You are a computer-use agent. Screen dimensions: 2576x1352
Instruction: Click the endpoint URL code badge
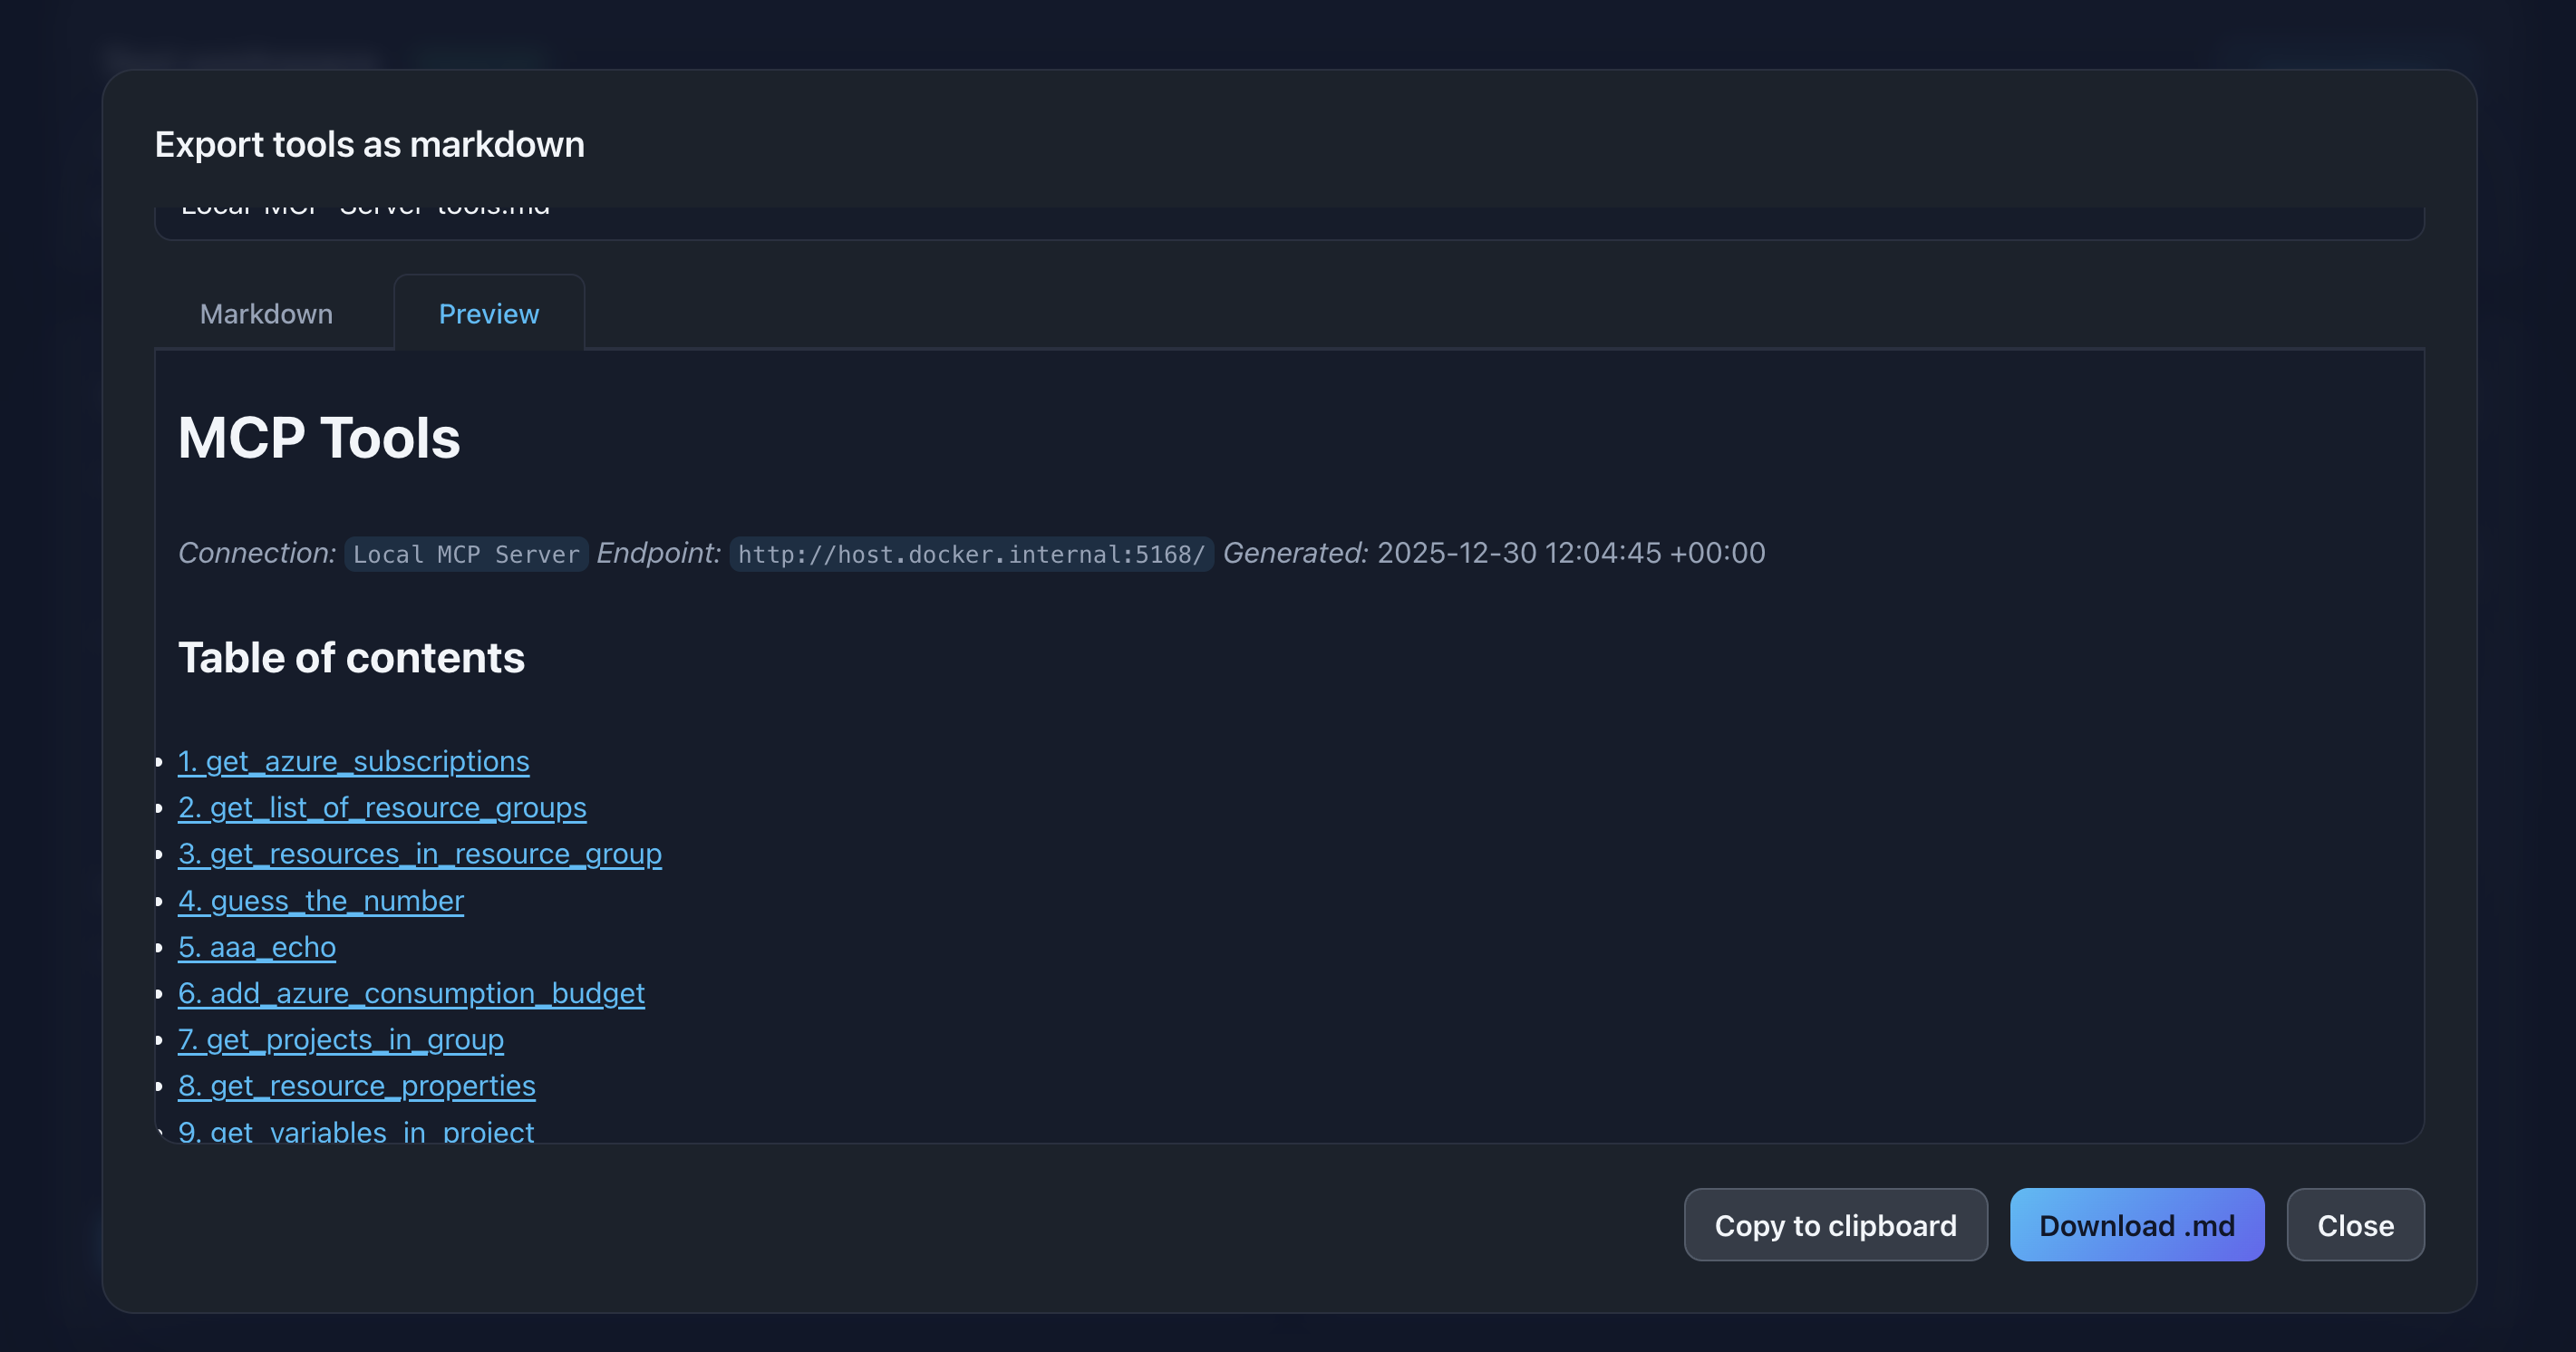[970, 553]
